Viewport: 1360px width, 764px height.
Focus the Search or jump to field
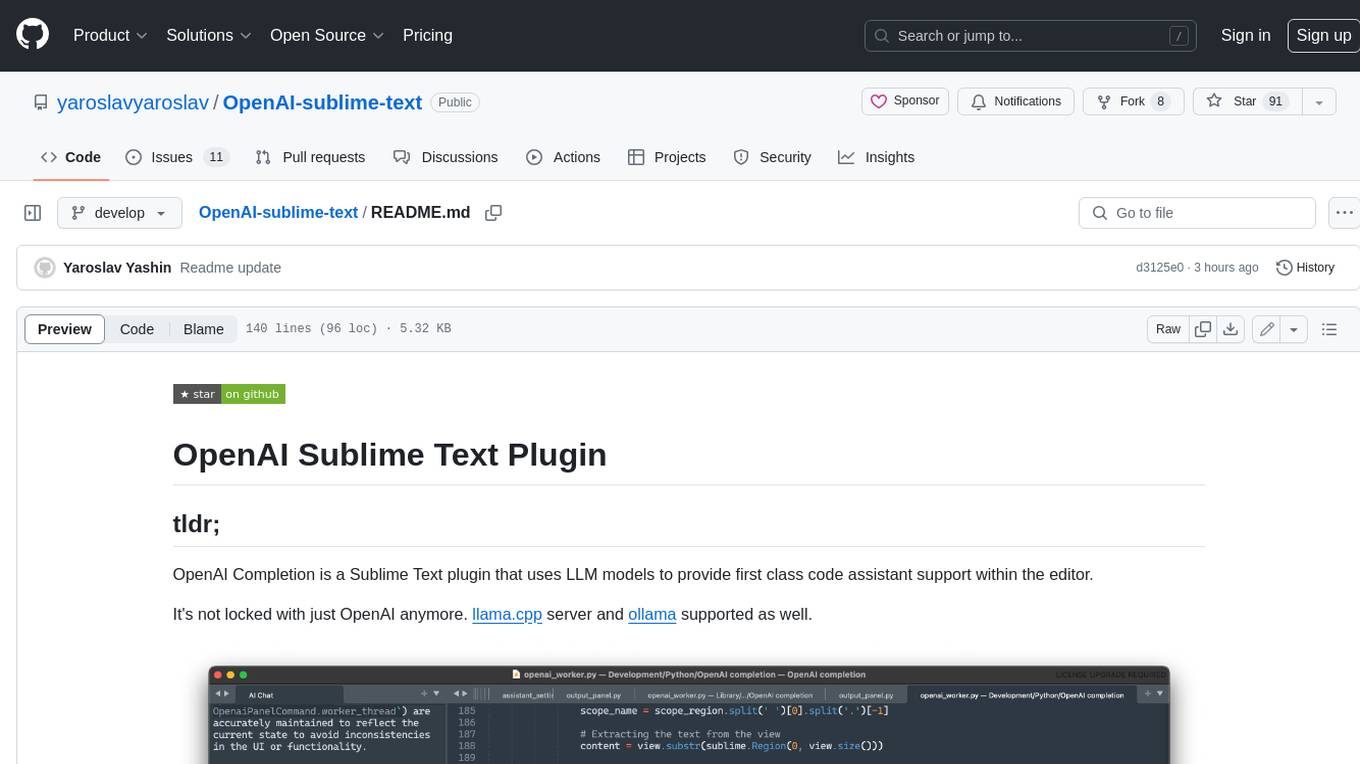click(1032, 36)
